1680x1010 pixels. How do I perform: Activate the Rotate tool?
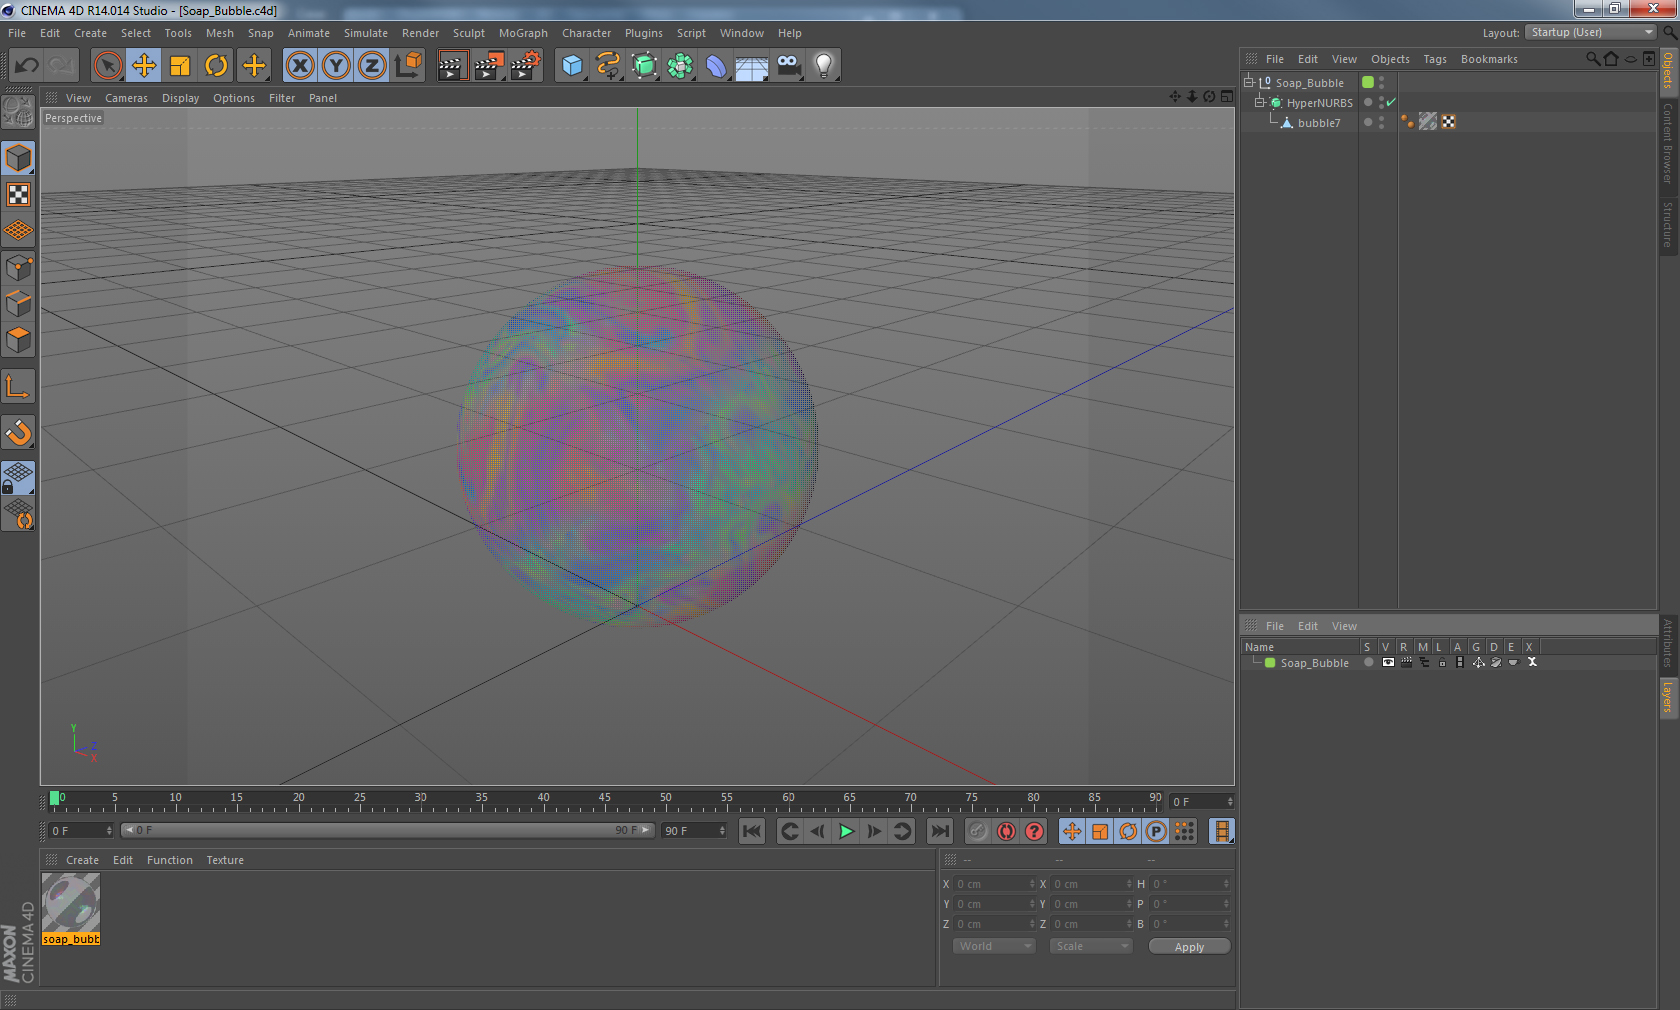(x=216, y=66)
